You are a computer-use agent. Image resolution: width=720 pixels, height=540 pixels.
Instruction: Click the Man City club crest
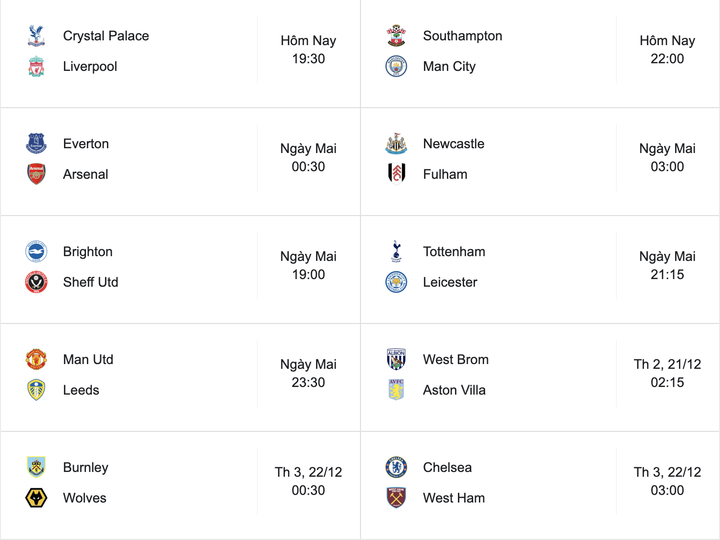397,67
